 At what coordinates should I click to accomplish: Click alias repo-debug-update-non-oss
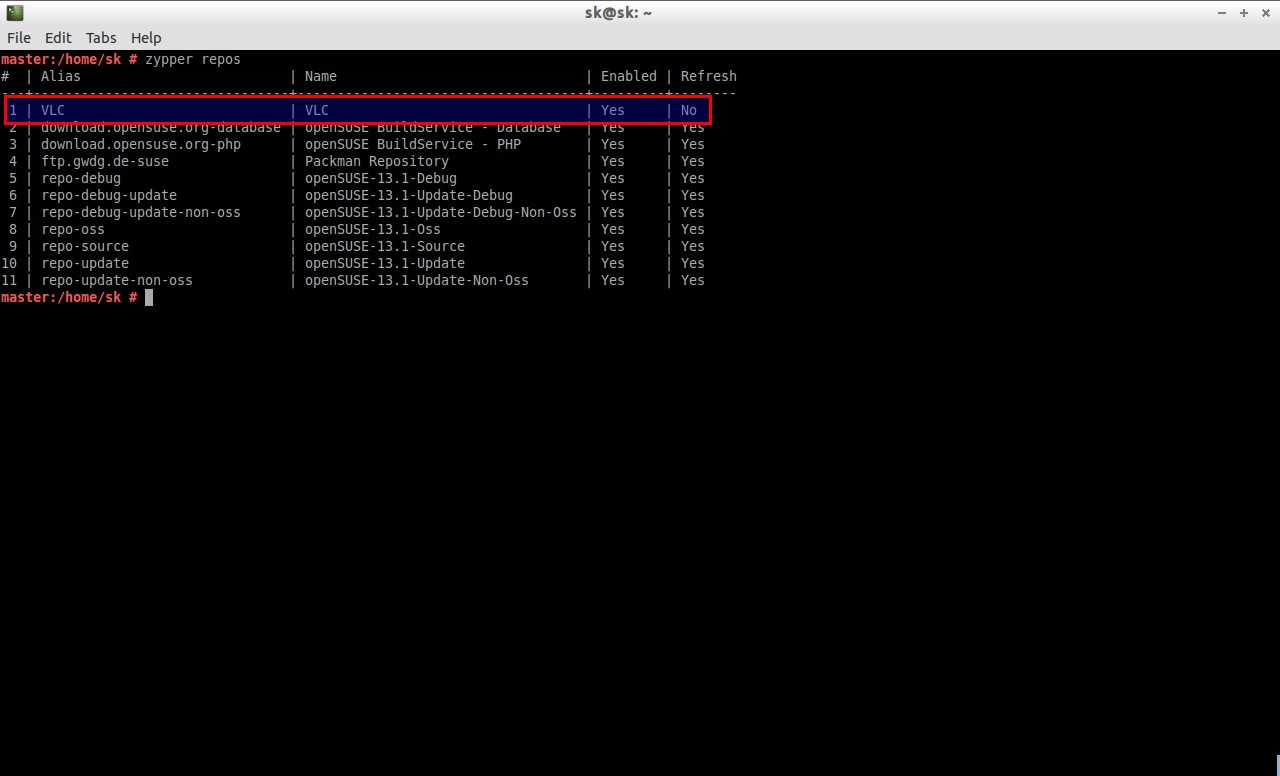141,212
